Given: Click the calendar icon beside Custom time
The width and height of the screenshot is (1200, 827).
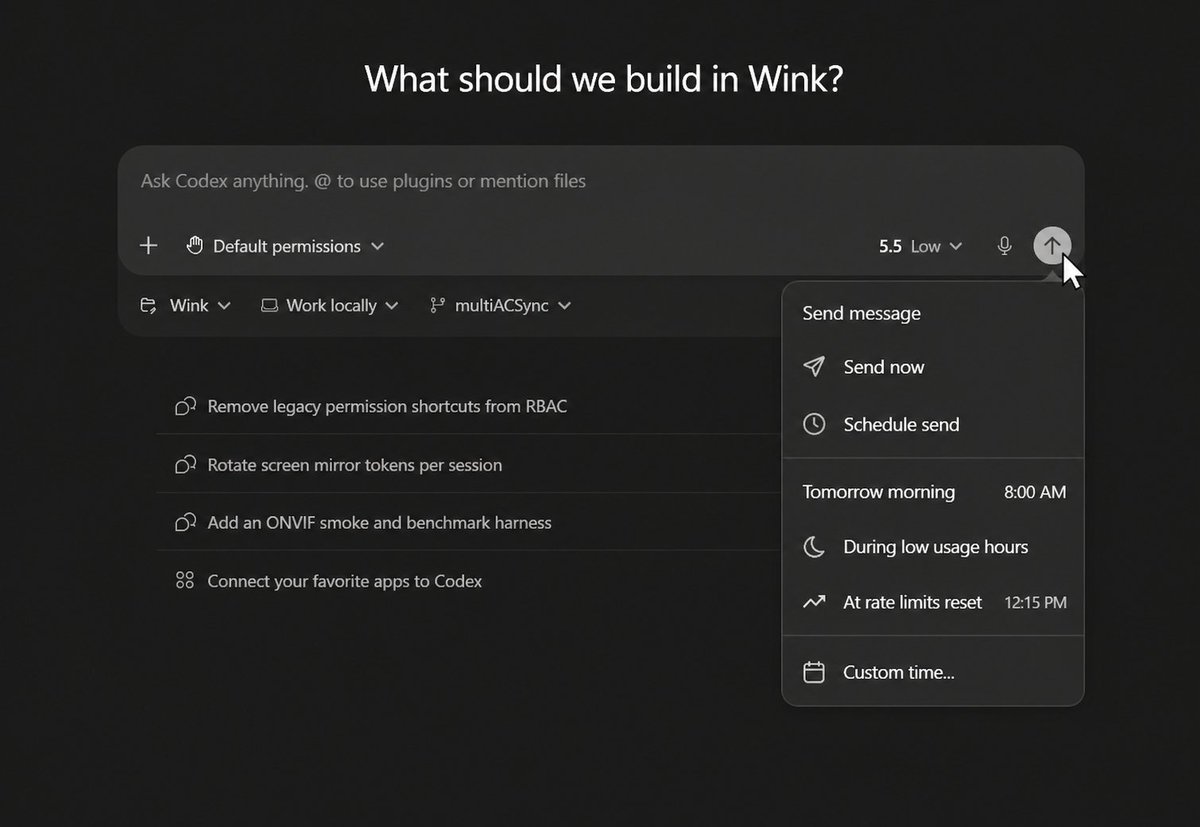Looking at the screenshot, I should [x=814, y=672].
